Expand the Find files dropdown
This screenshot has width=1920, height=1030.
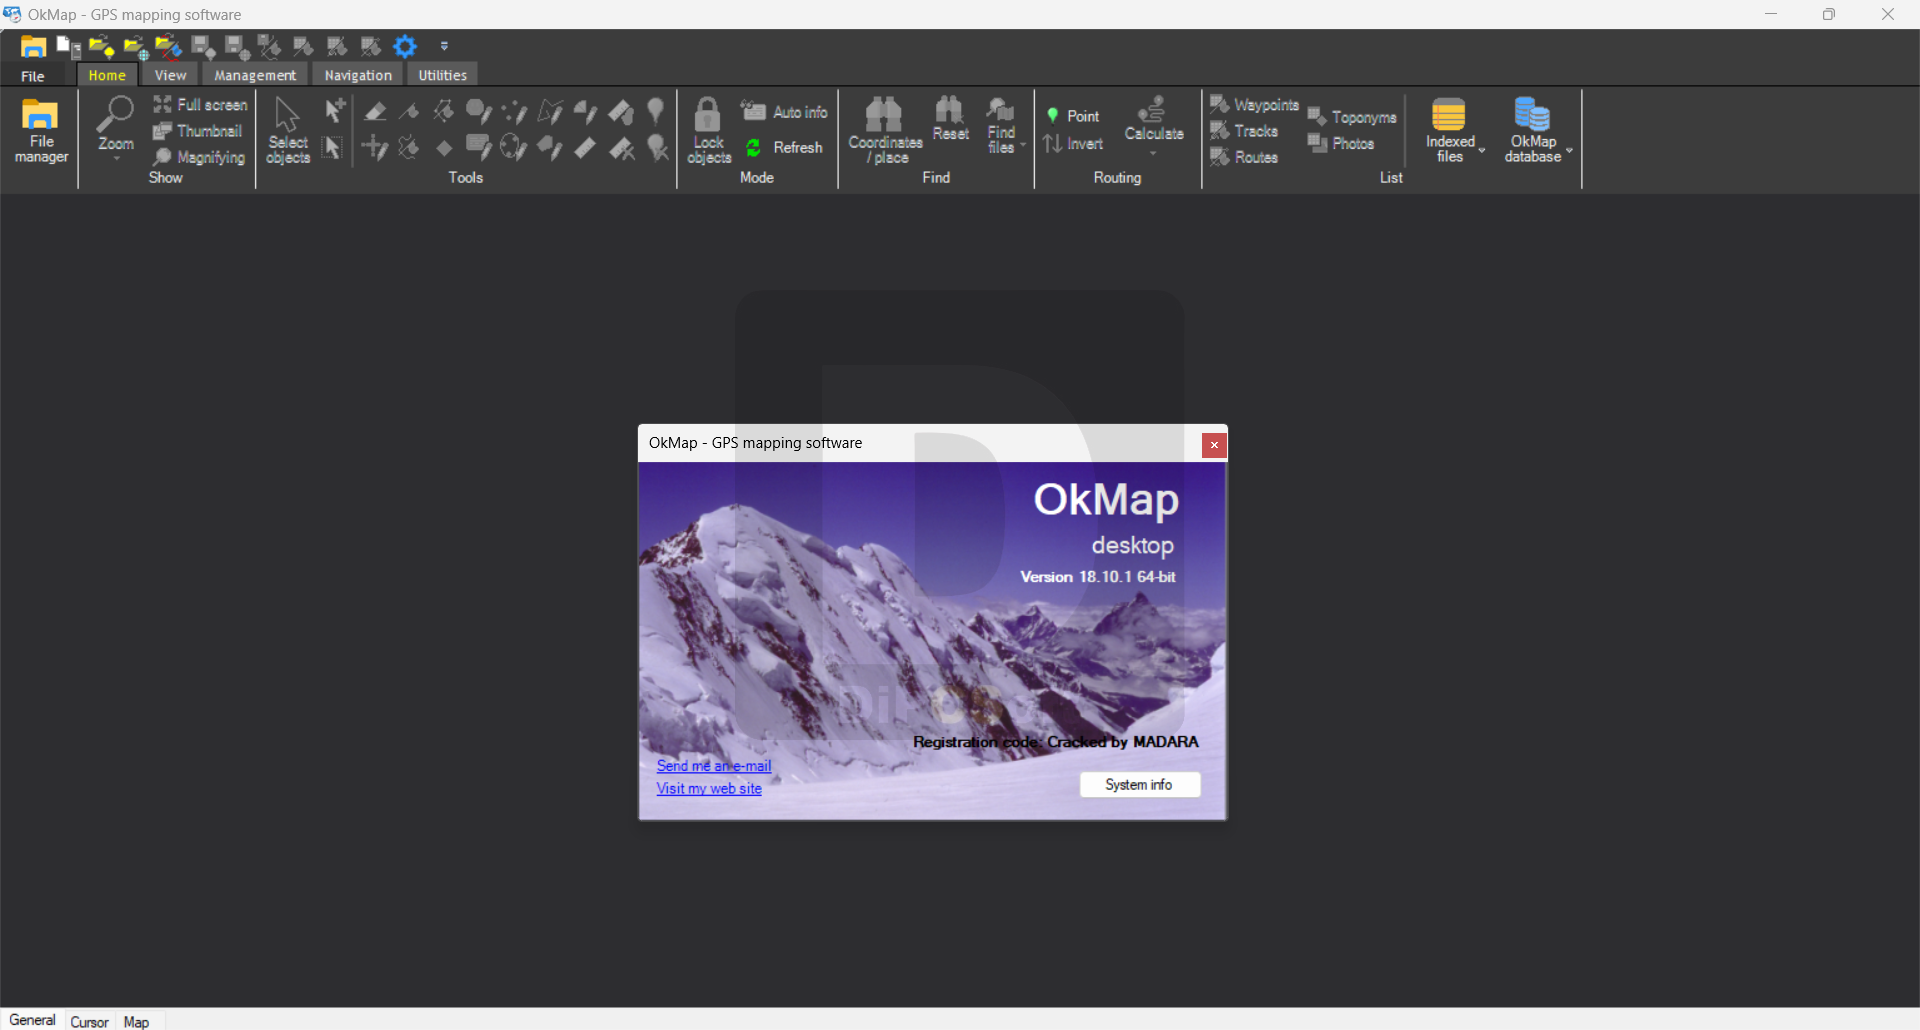pos(1022,146)
